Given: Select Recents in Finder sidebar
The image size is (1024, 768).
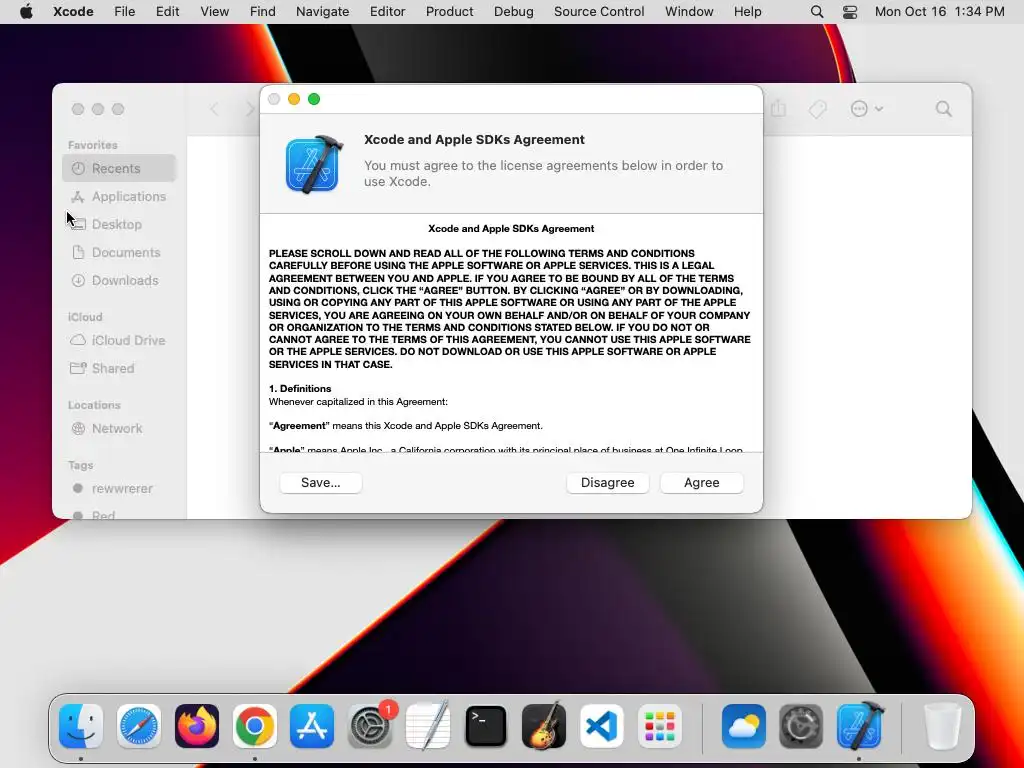Looking at the screenshot, I should pos(120,168).
